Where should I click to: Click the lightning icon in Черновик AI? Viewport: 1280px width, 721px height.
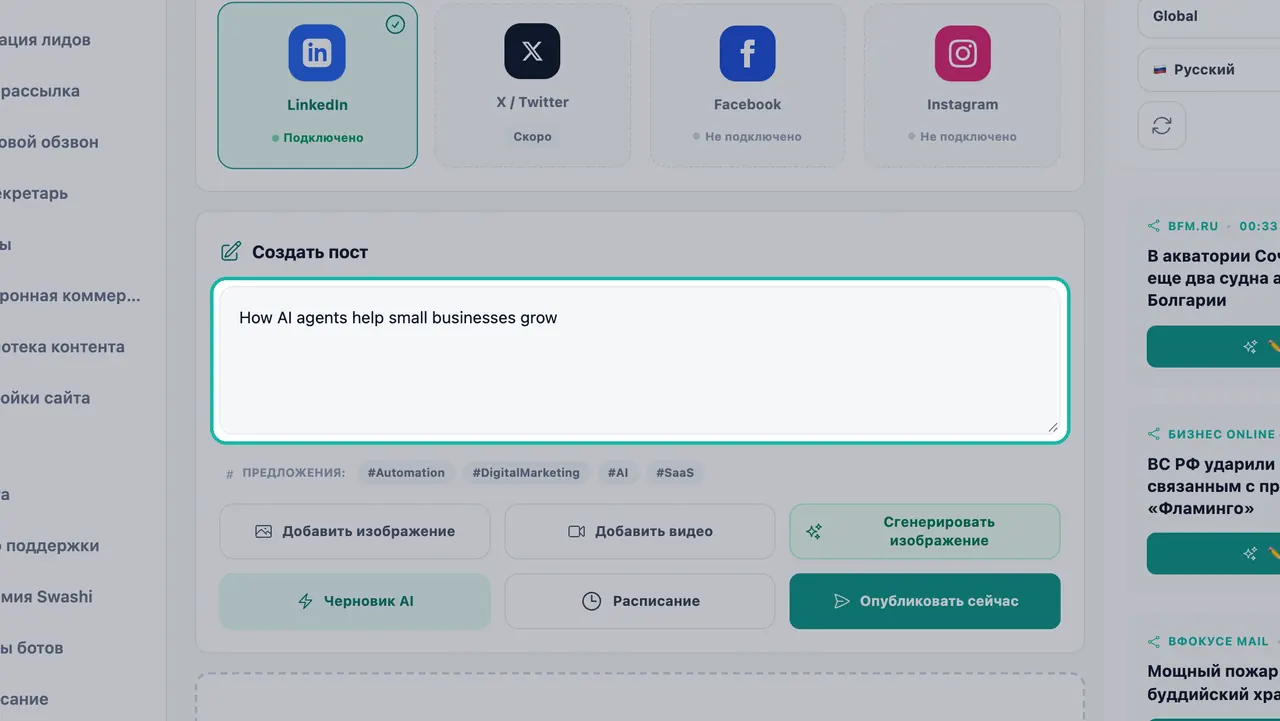(306, 601)
